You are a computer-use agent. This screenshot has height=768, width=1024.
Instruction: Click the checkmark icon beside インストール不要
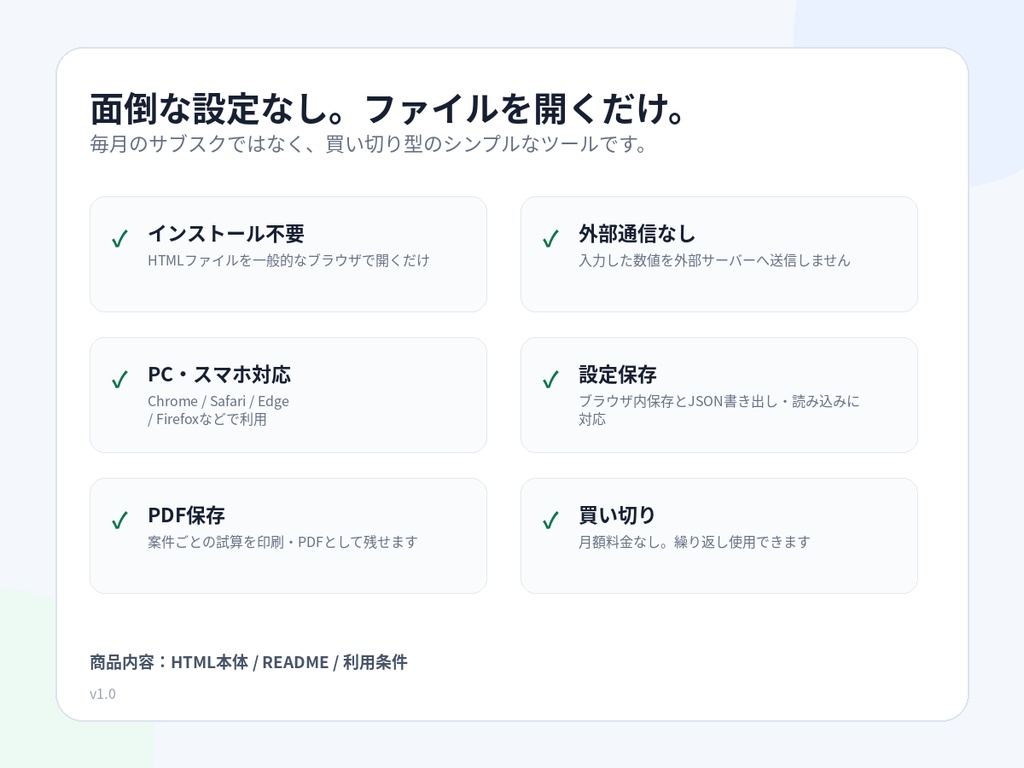coord(120,238)
